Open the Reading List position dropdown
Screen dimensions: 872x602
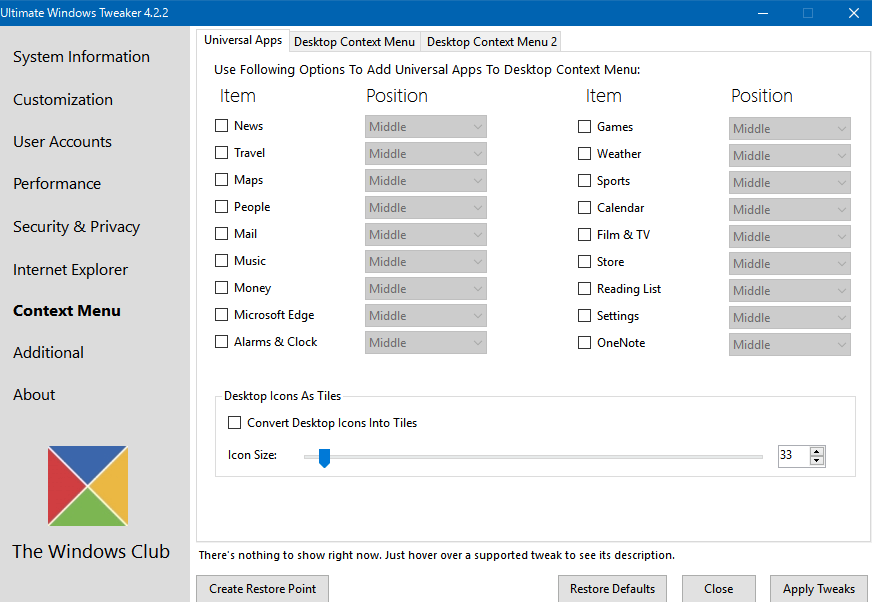click(x=790, y=290)
